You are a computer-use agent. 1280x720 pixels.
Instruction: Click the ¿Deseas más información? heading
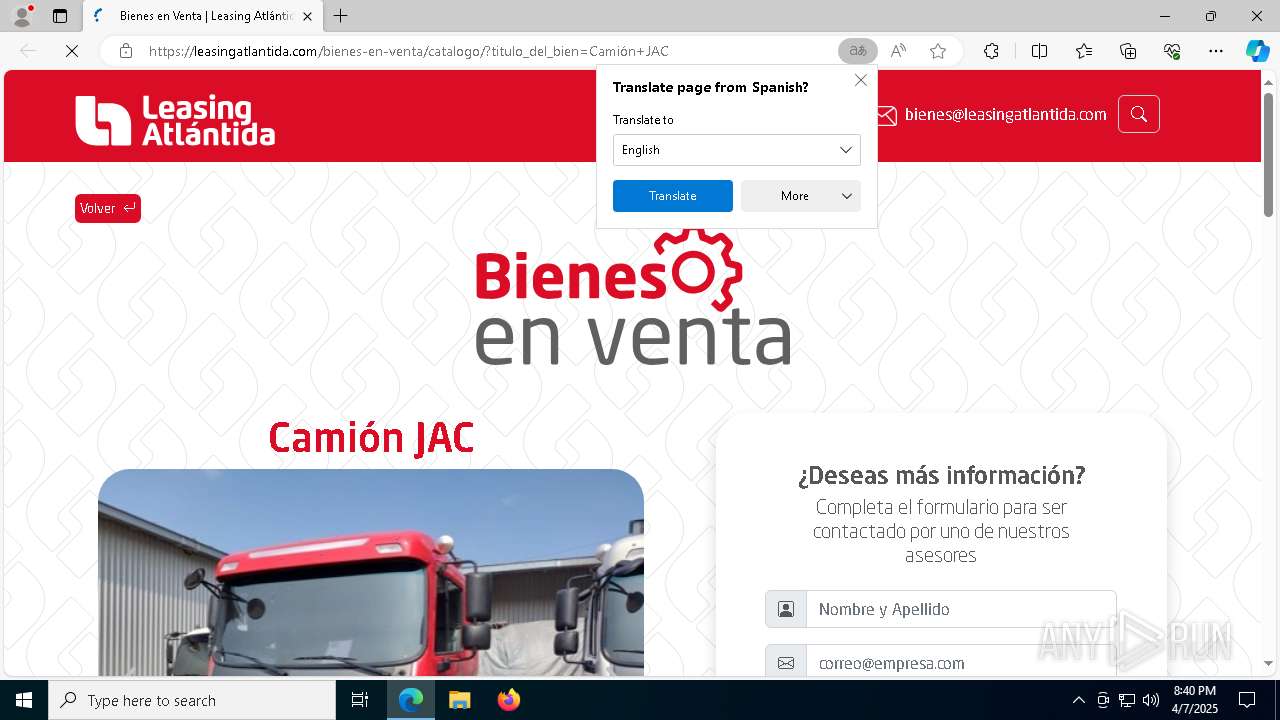941,474
